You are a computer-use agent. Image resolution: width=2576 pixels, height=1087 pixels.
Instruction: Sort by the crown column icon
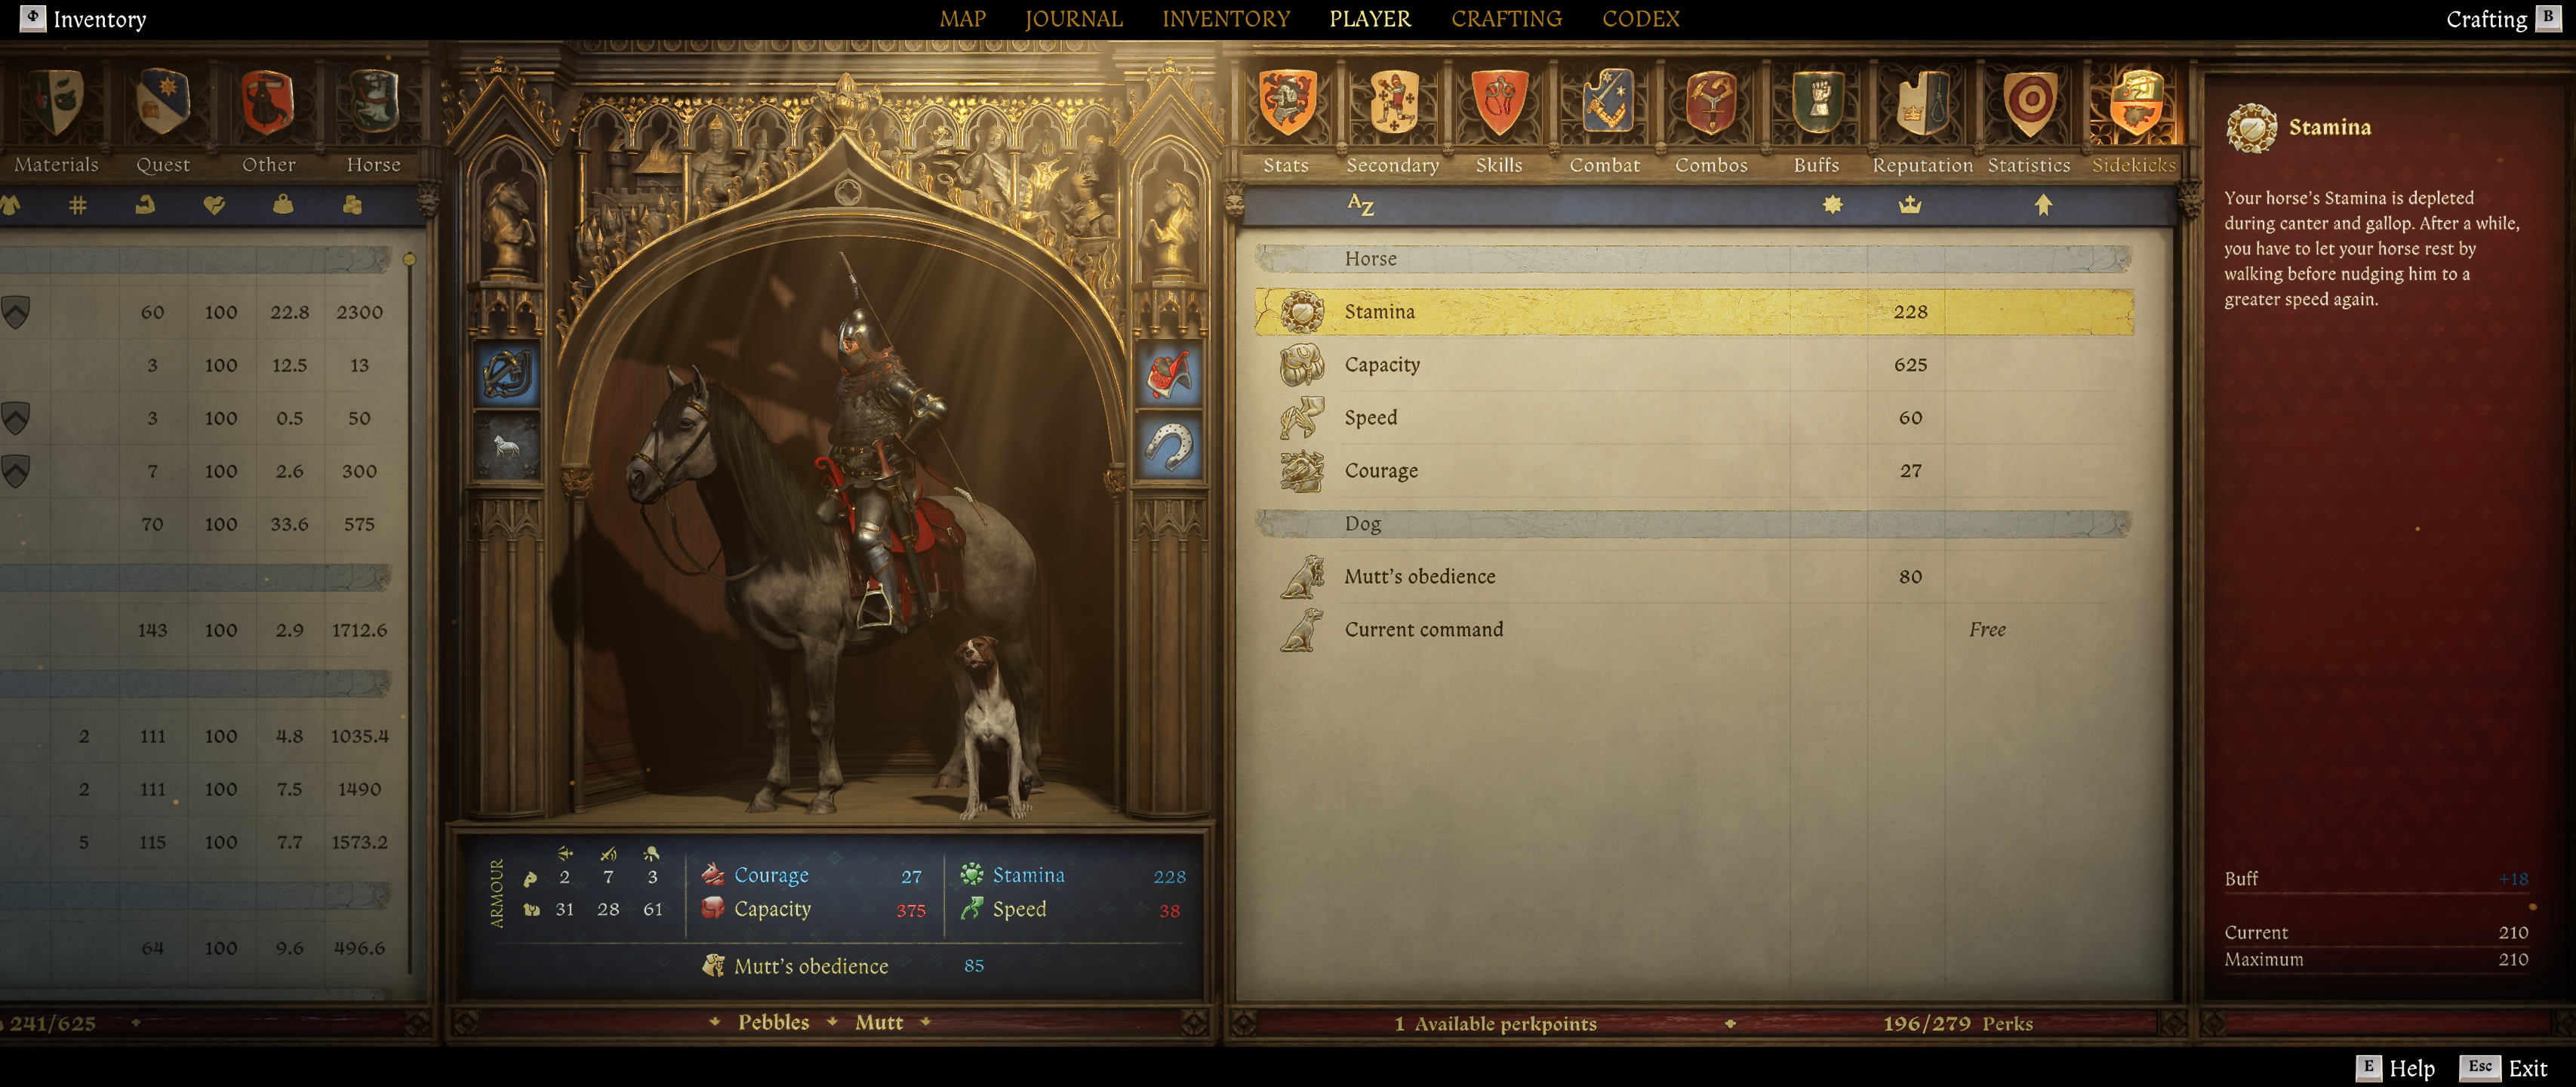click(x=1910, y=205)
